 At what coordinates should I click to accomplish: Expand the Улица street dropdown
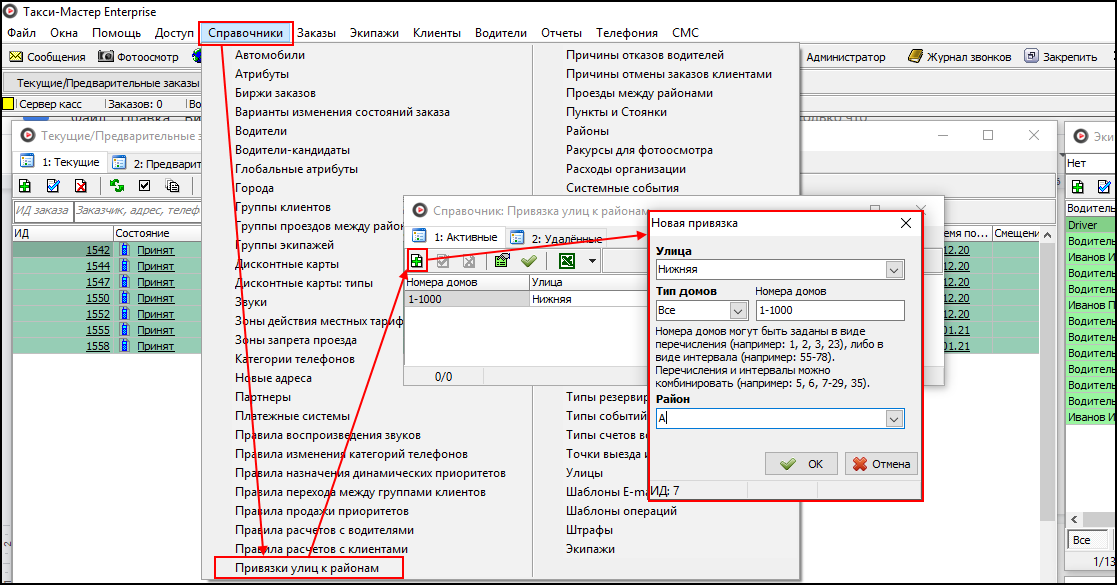[893, 270]
